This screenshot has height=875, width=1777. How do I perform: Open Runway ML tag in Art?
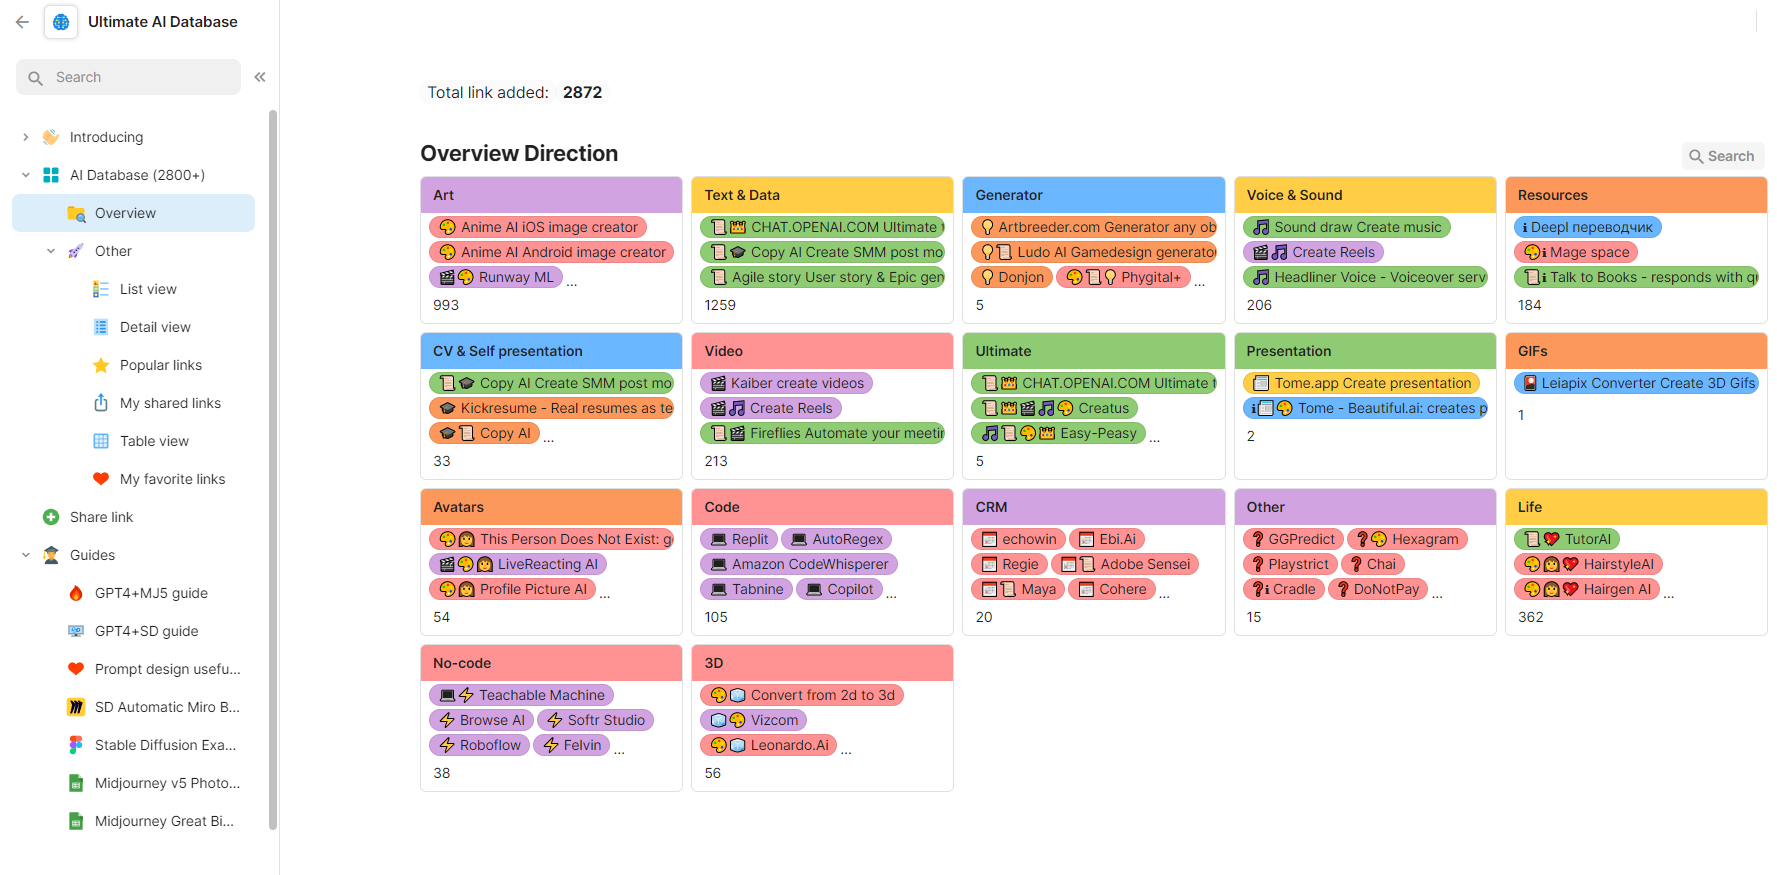[x=495, y=277]
